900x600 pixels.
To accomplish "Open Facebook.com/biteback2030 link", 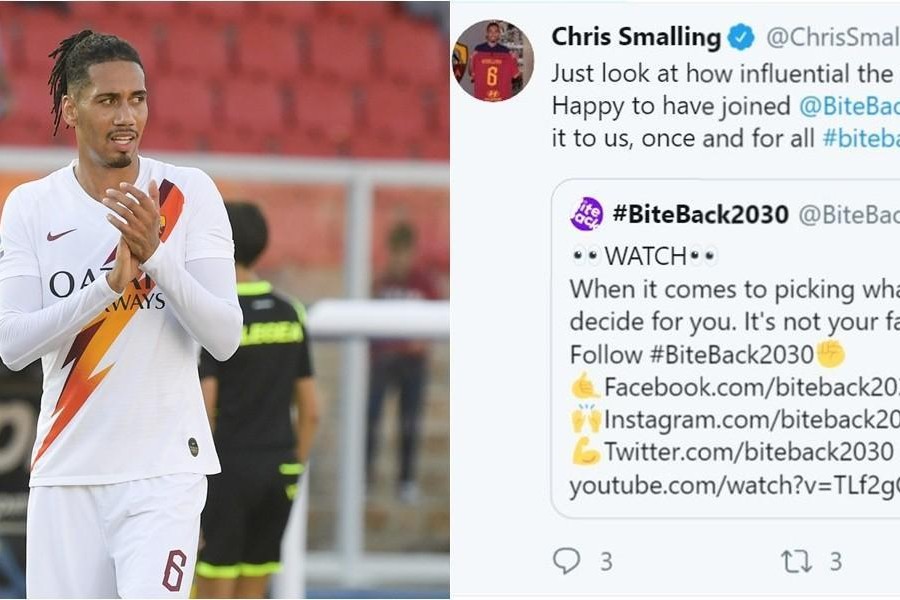I will pos(752,387).
